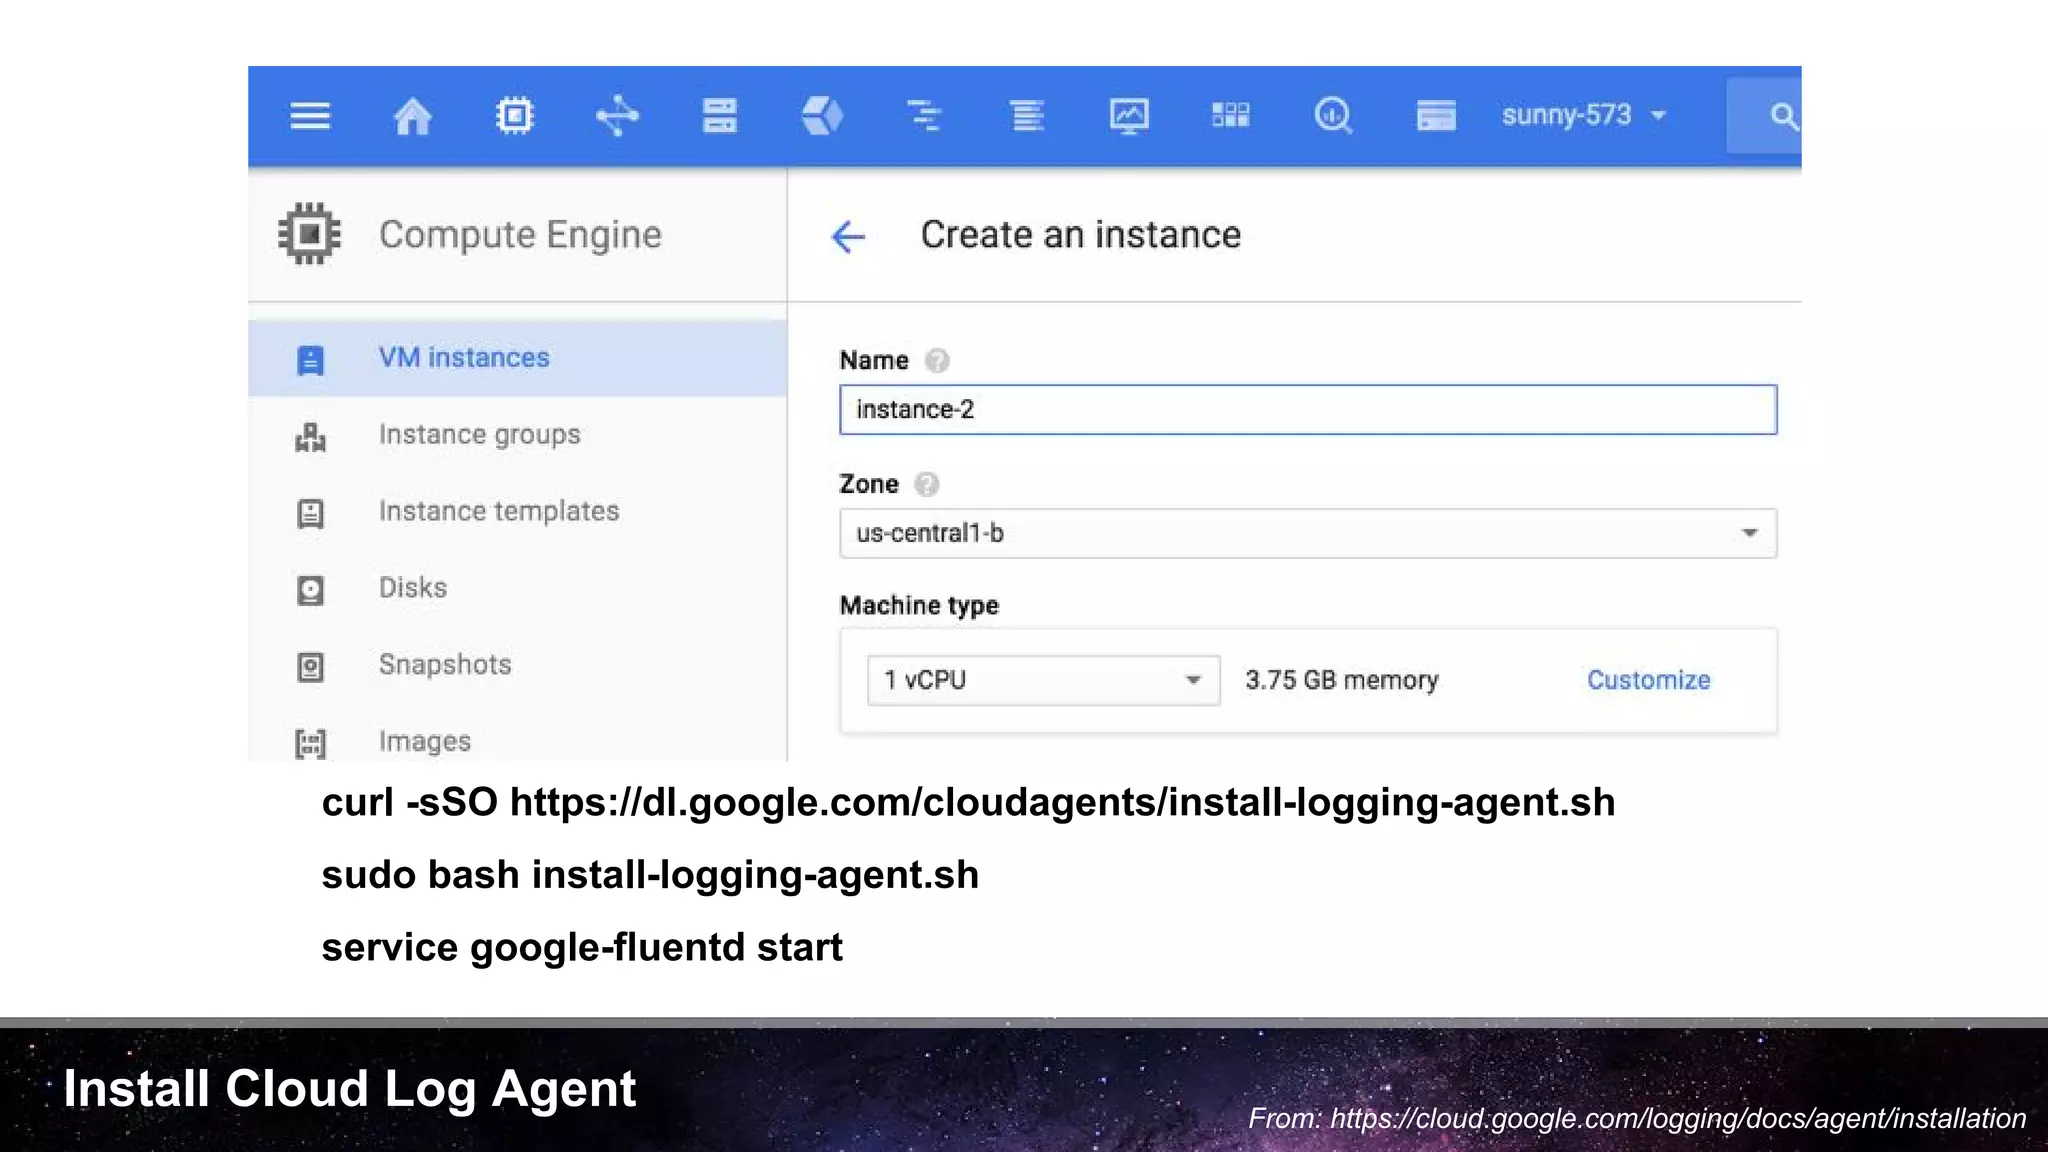Open Snapshots in the sidebar
Image resolution: width=2048 pixels, height=1152 pixels.
tap(445, 665)
